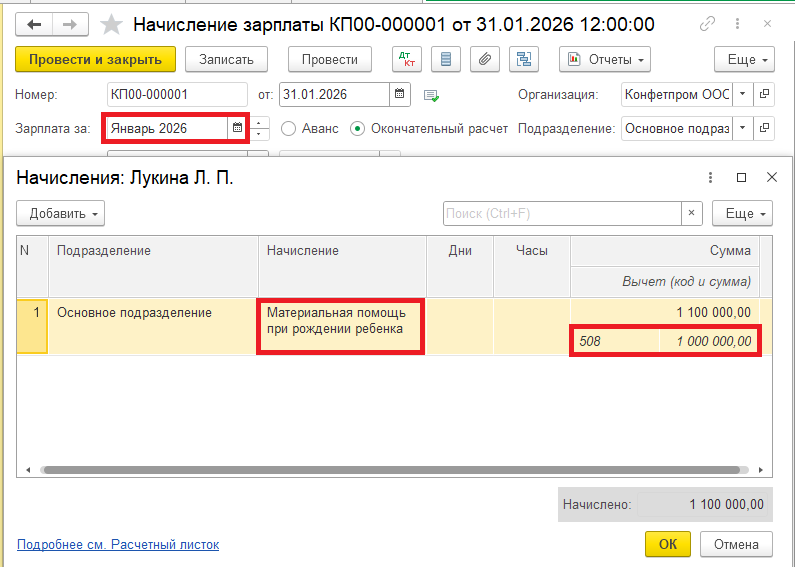Click the Вычет (код и сумма) subheader

coord(665,281)
